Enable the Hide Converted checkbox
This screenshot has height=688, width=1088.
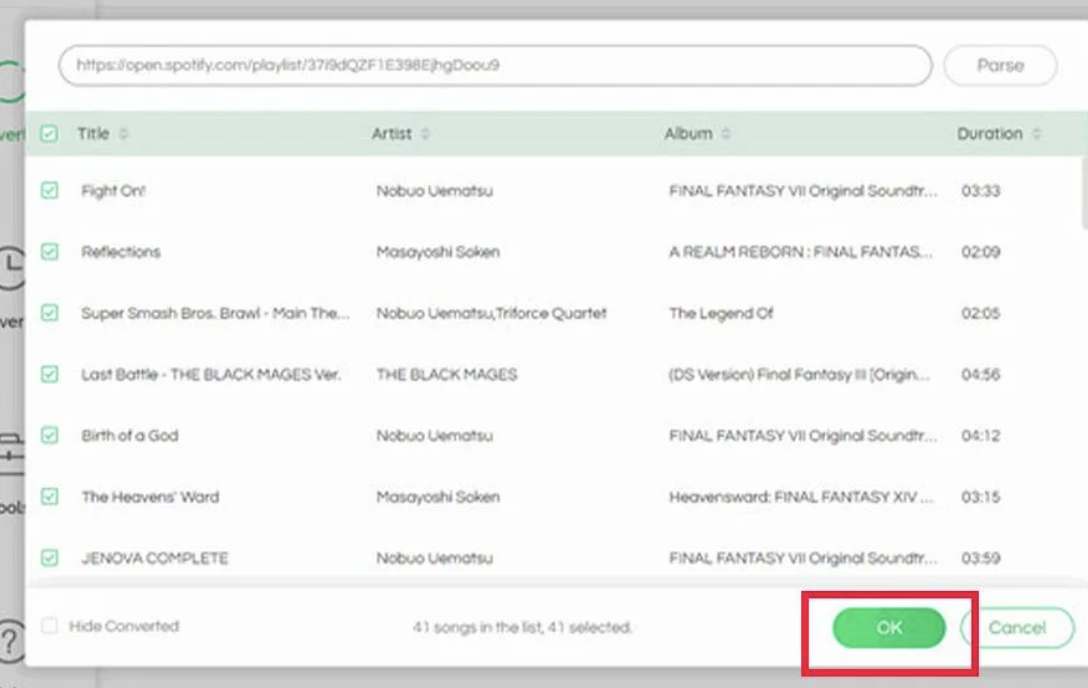point(49,626)
